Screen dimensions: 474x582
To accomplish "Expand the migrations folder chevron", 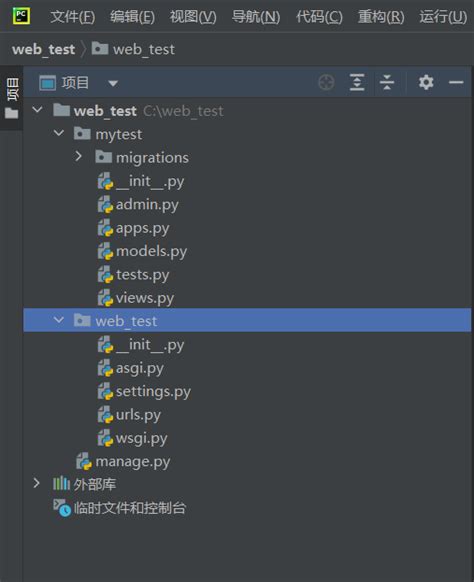I will pos(78,157).
